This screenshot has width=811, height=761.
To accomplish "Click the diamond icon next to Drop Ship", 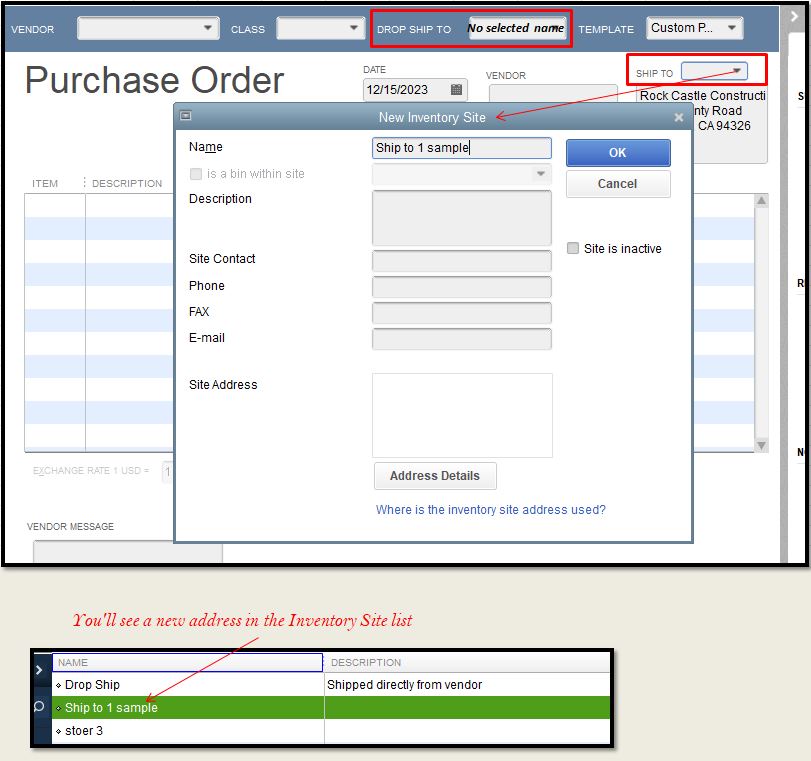I will pyautogui.click(x=58, y=685).
